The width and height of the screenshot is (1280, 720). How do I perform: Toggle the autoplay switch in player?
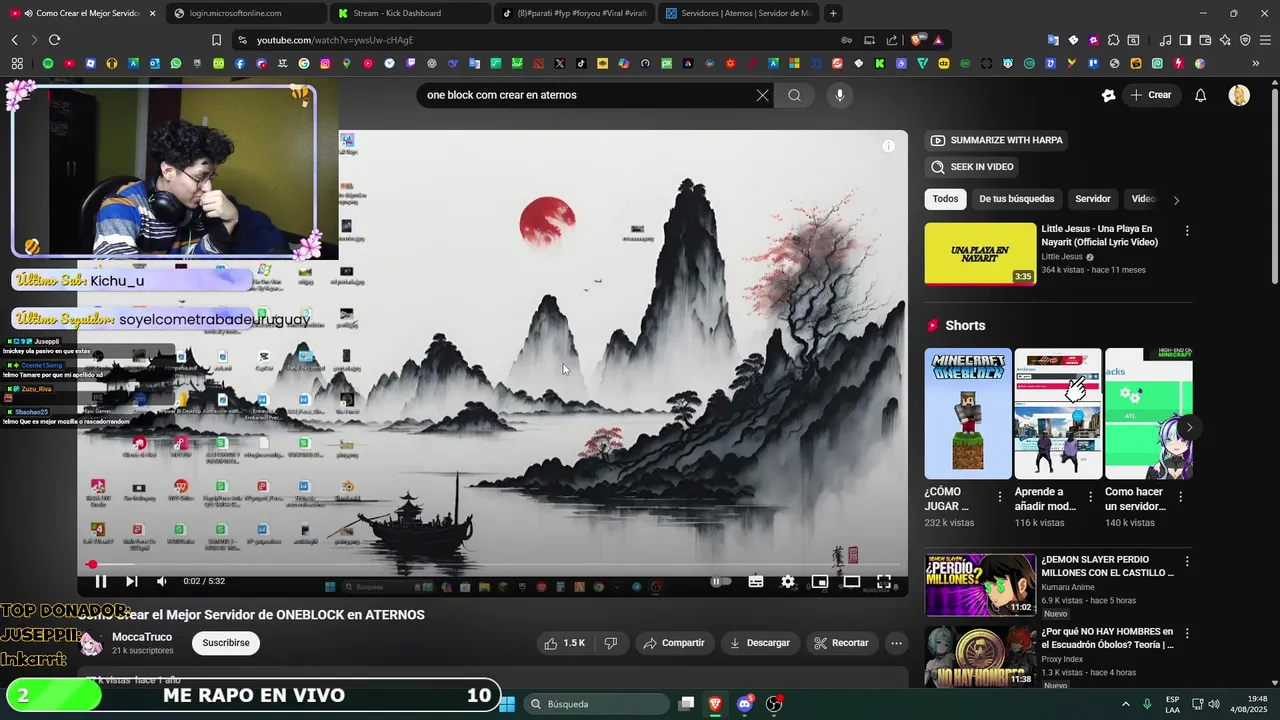tap(720, 581)
